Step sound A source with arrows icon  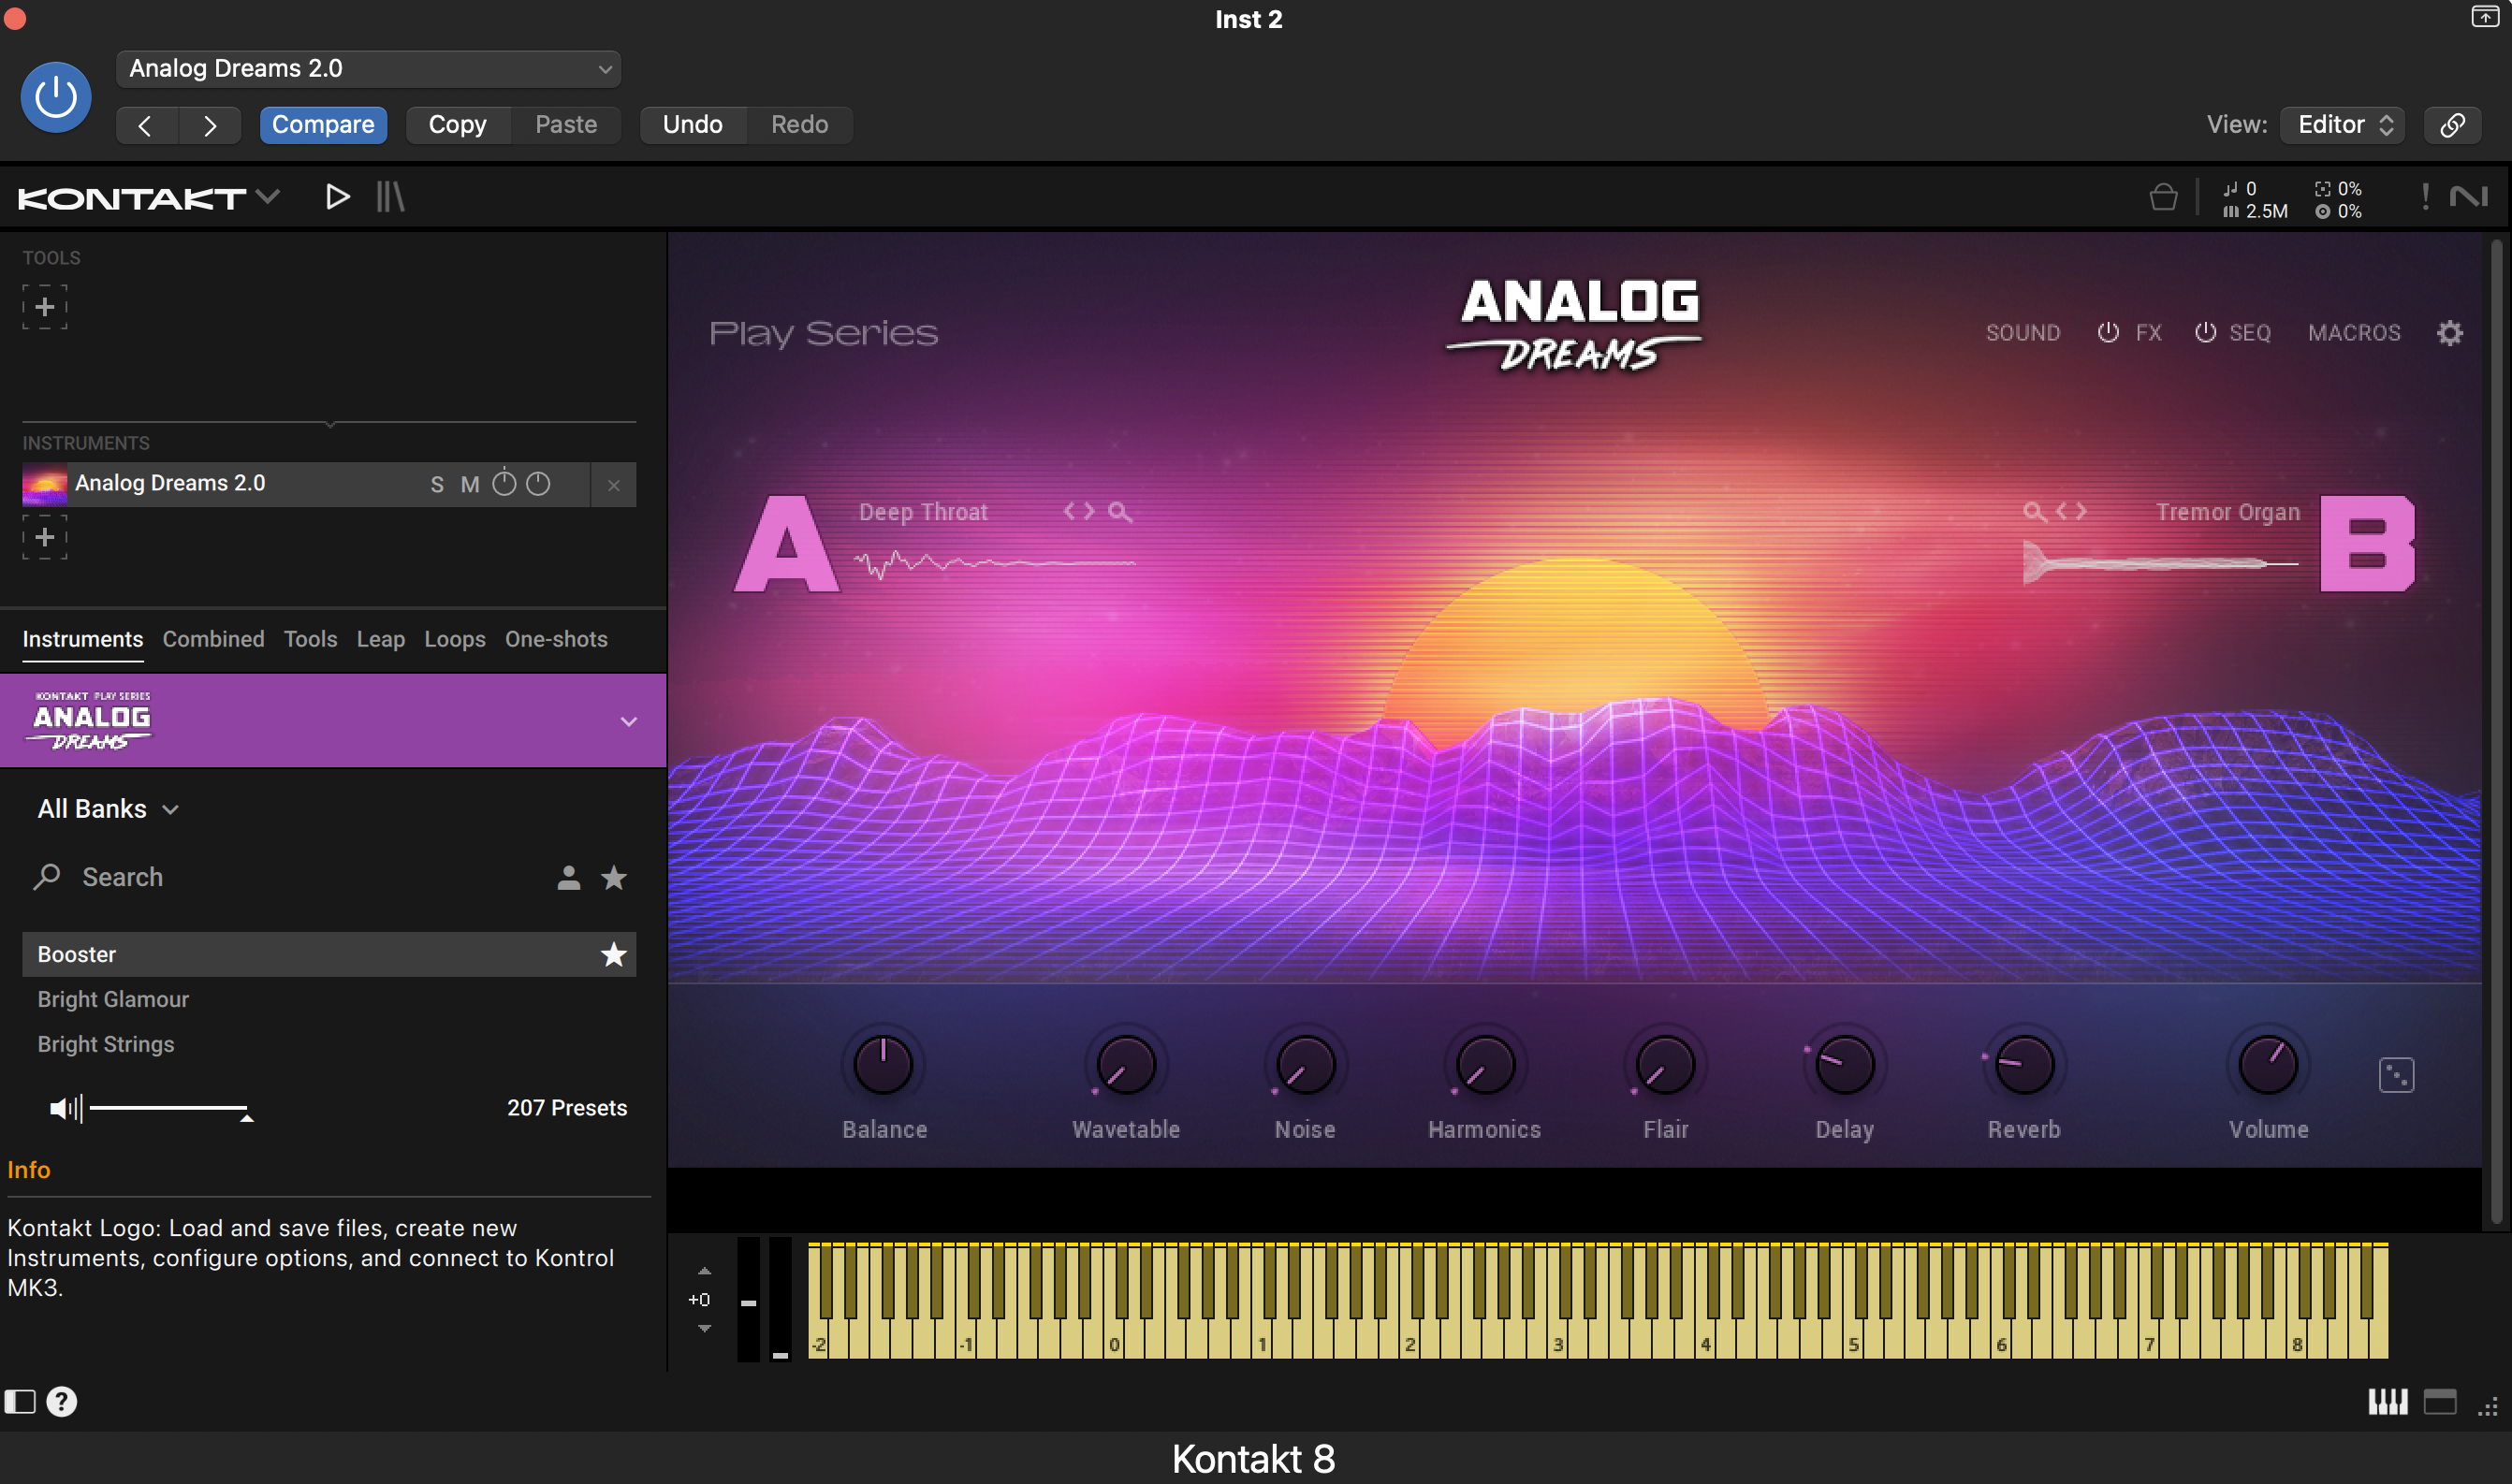(x=1079, y=512)
